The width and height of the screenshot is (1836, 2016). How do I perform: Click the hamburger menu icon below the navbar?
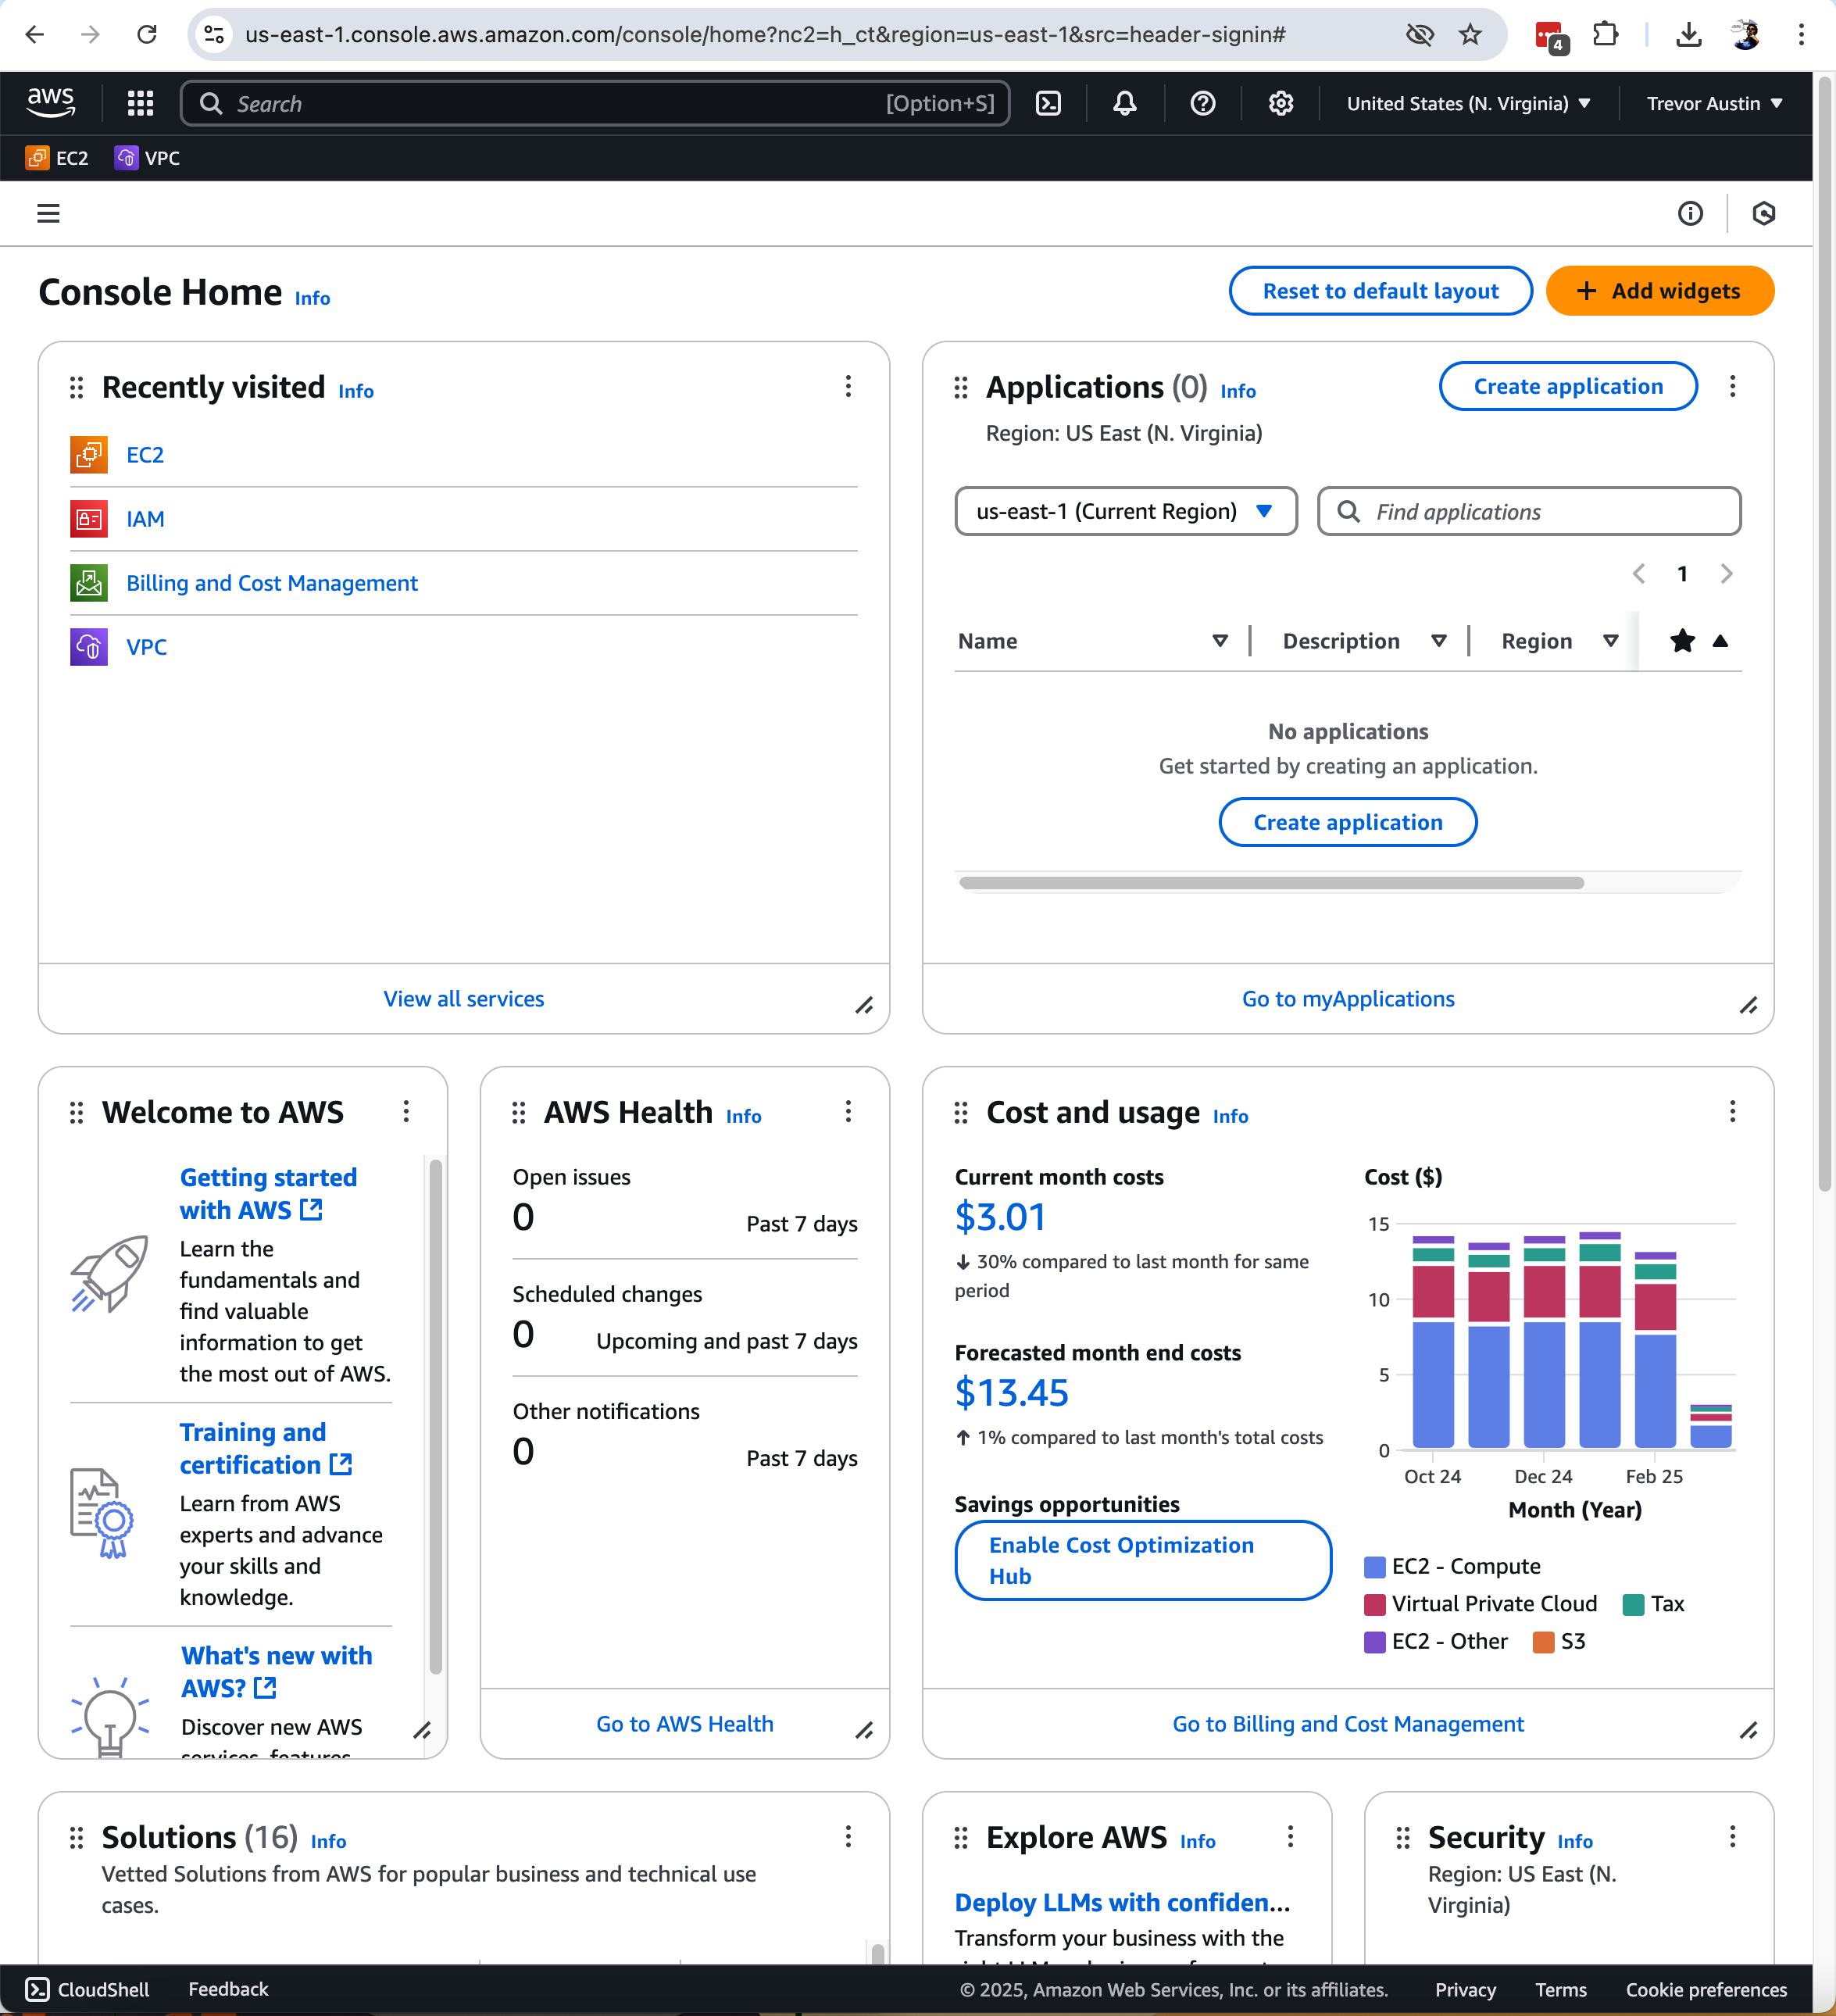click(48, 213)
